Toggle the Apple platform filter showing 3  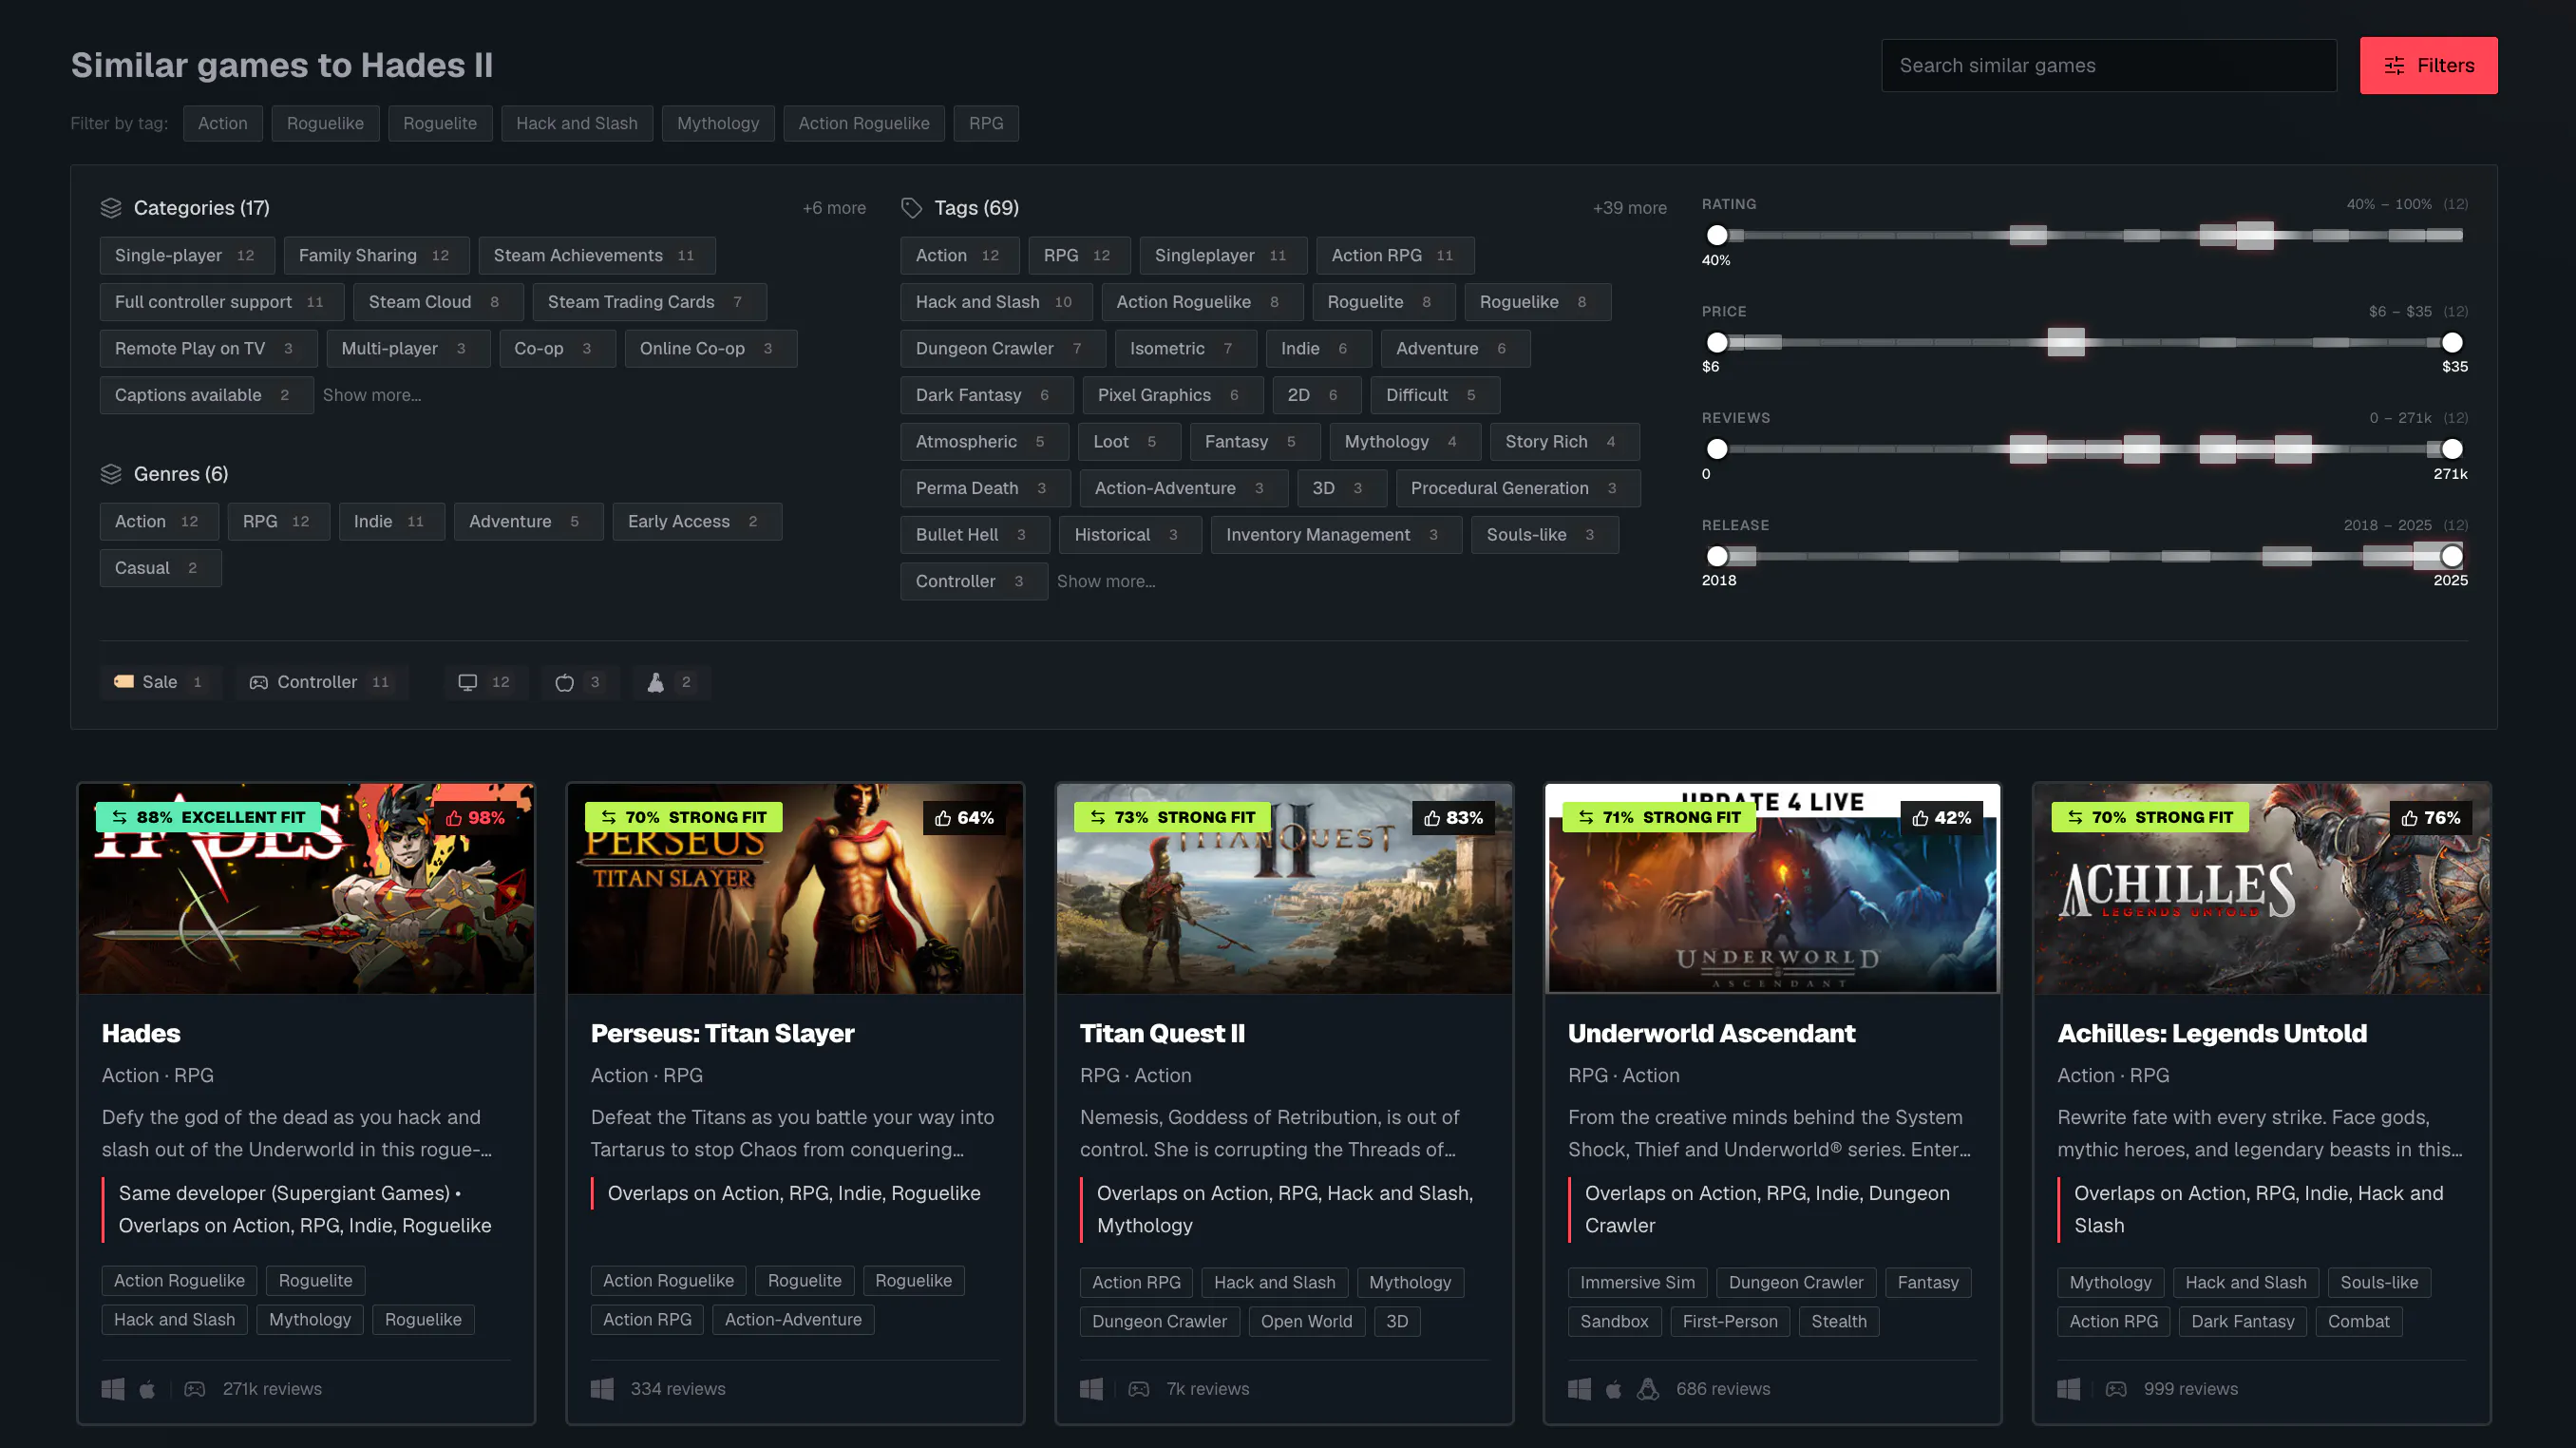[578, 682]
